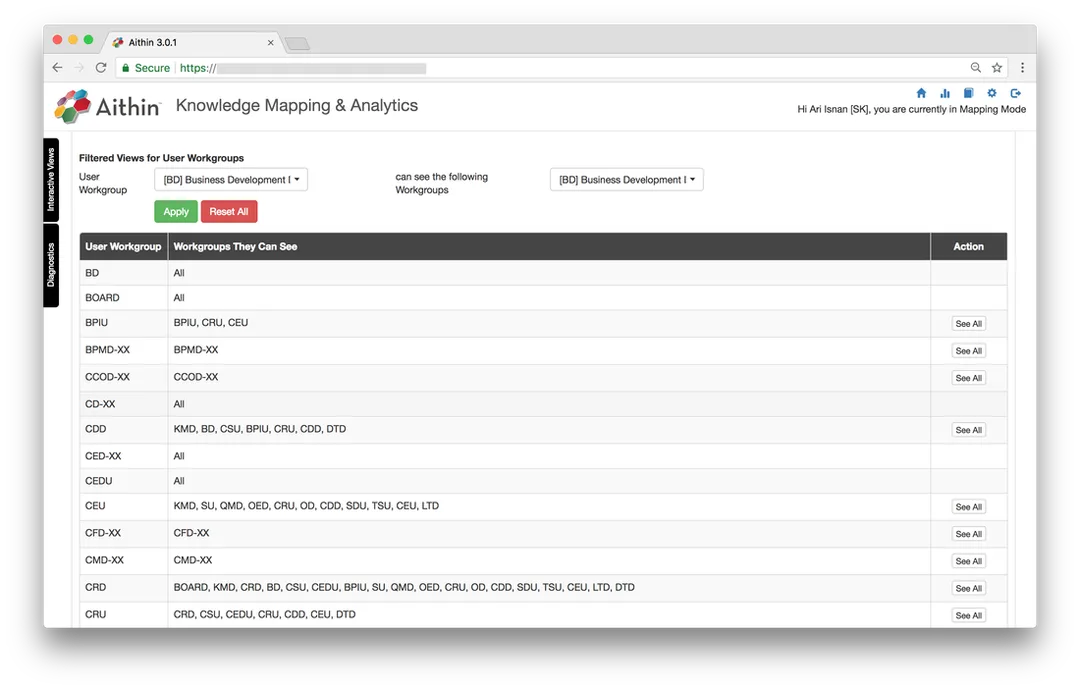Click the zoom magnifier in address bar
Viewport: 1080px width, 690px height.
(x=975, y=67)
